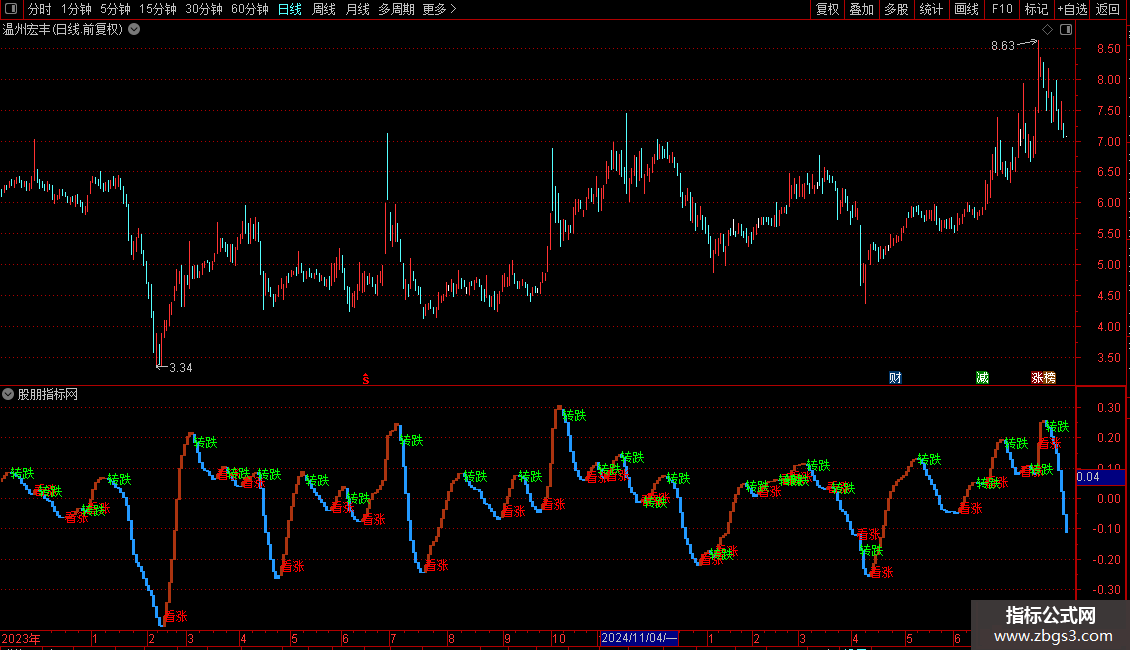1130x650 pixels.
Task: Click the 标记 mark button
Action: [1036, 9]
